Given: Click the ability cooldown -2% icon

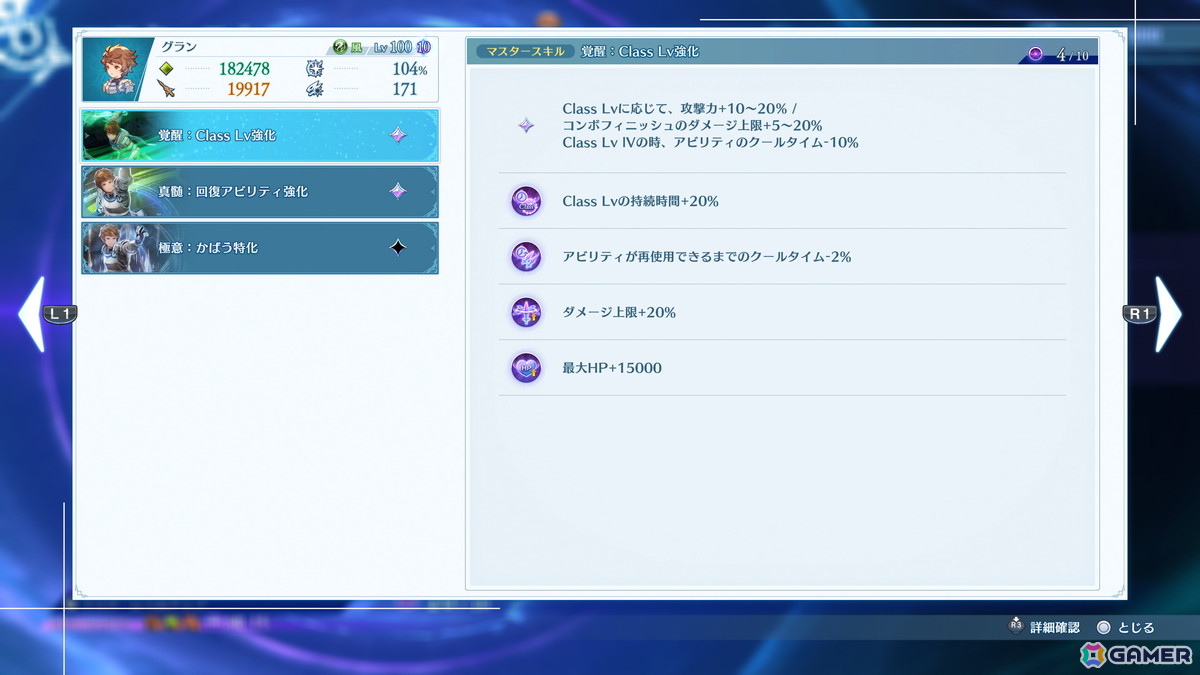Looking at the screenshot, I should (x=526, y=257).
